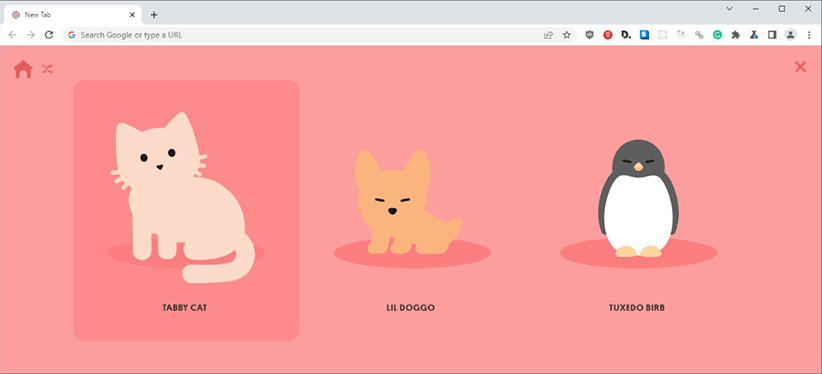Select the Tabby Cat card

pos(186,210)
